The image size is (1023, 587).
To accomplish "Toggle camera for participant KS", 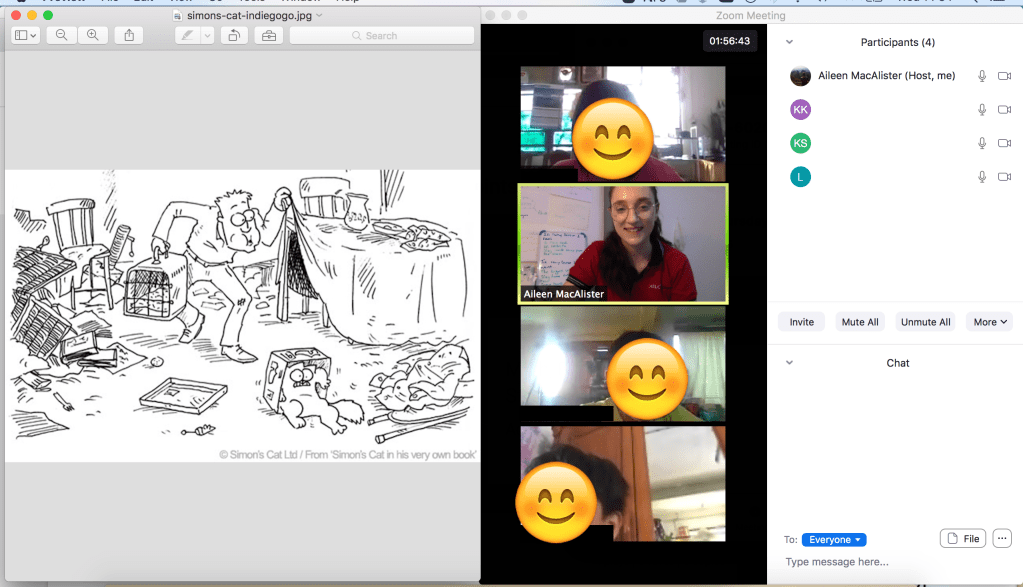I will coord(1004,143).
